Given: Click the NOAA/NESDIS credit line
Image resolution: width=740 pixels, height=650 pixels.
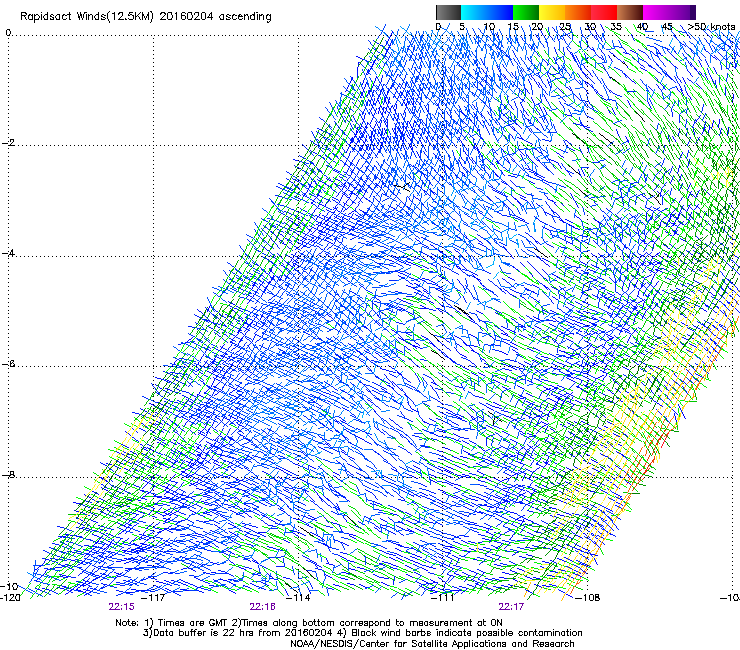Looking at the screenshot, I should click(432, 644).
